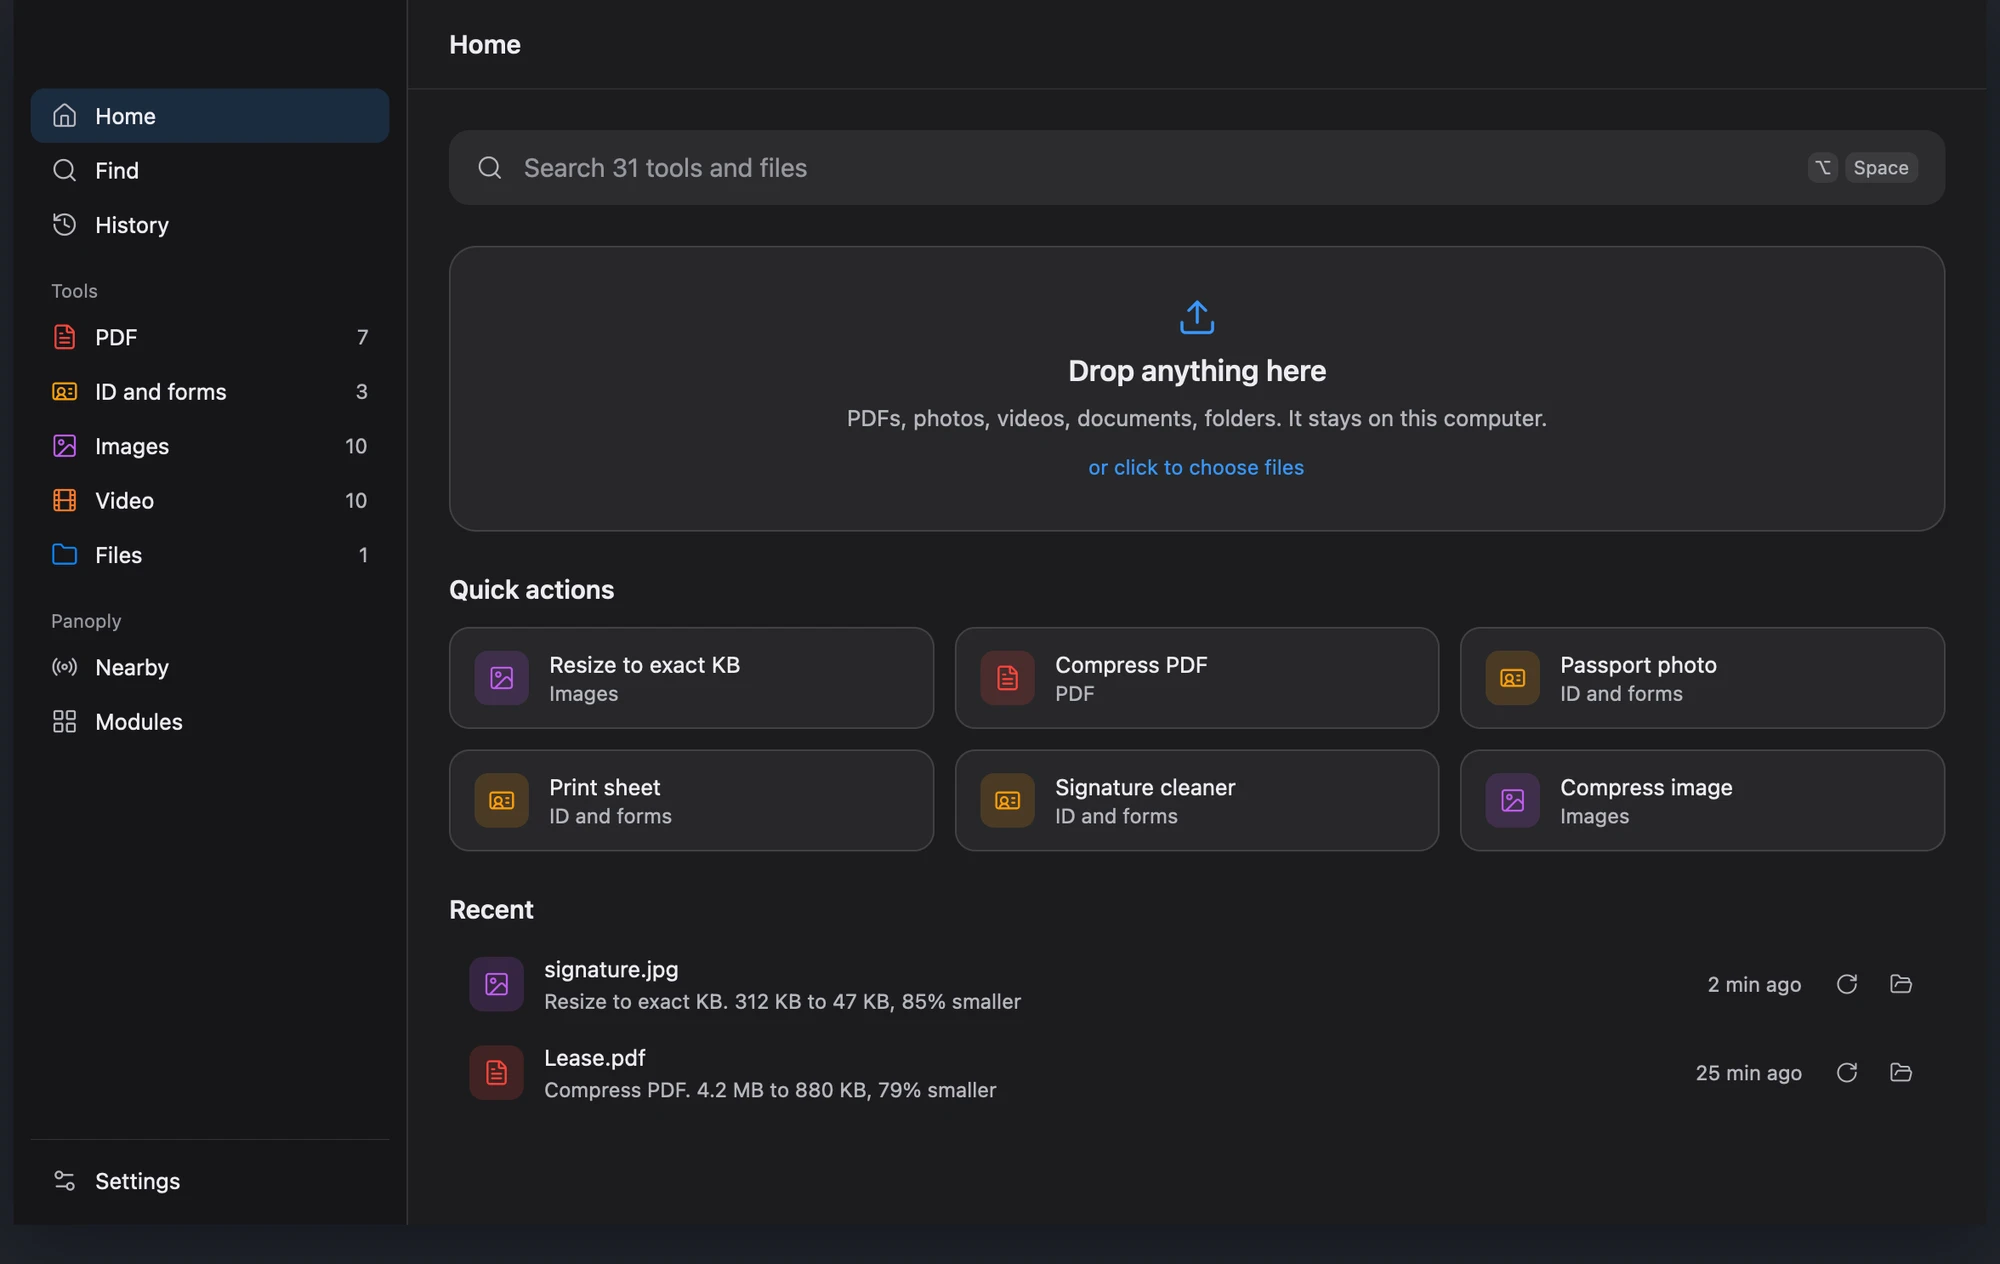Launch Passport photo quick action
Screen dimensions: 2000x1264
(x=1702, y=678)
